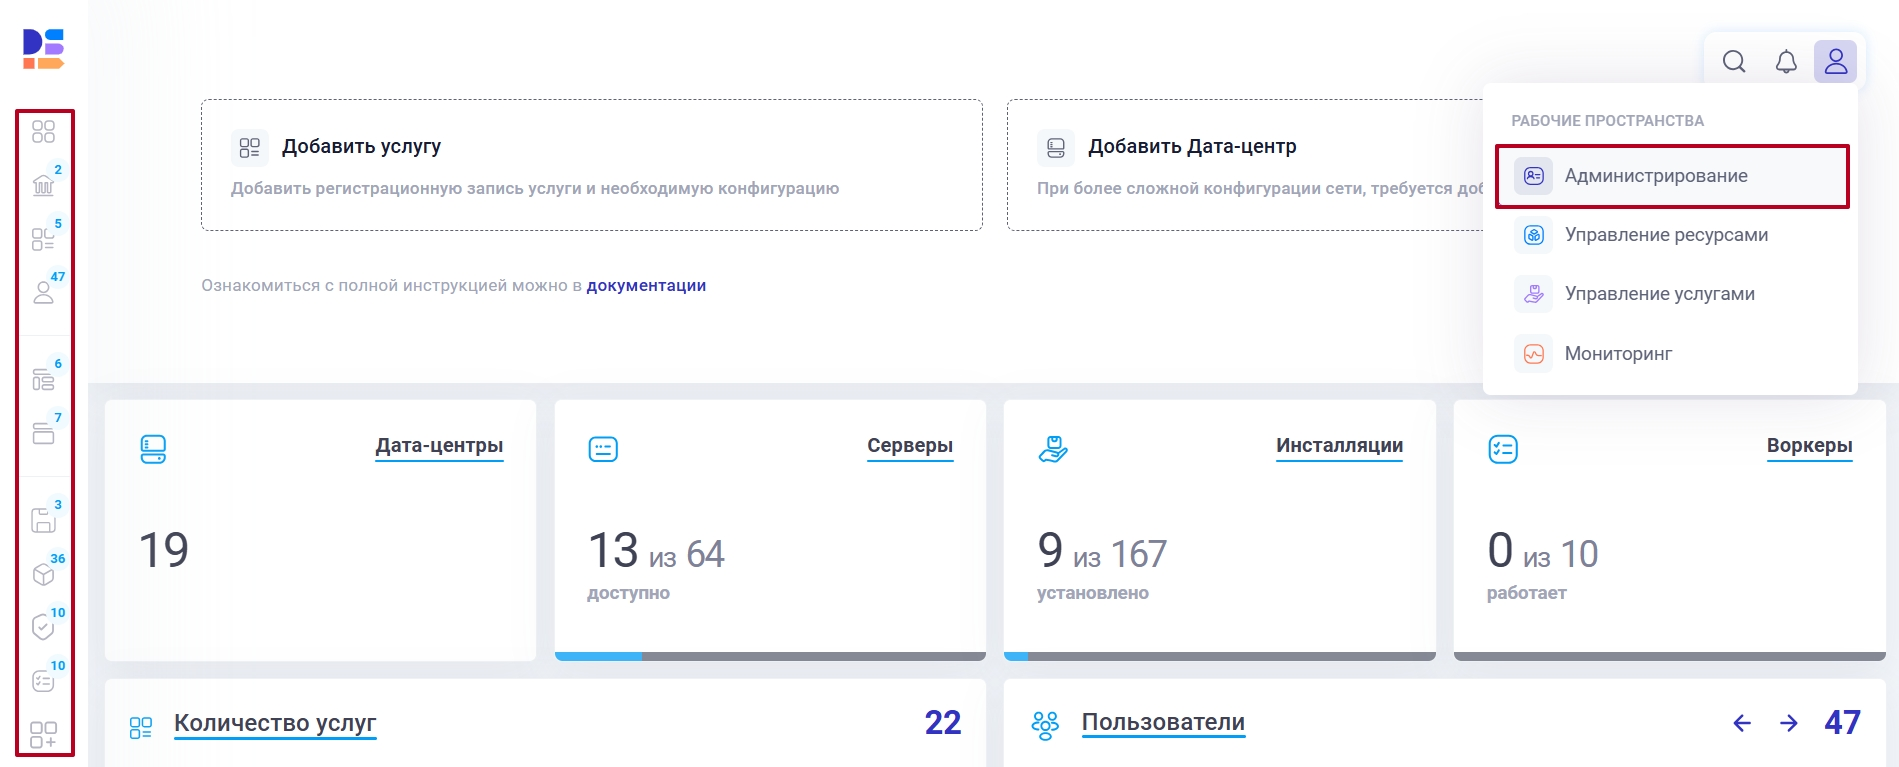Open search with the magnifier icon

[x=1734, y=62]
